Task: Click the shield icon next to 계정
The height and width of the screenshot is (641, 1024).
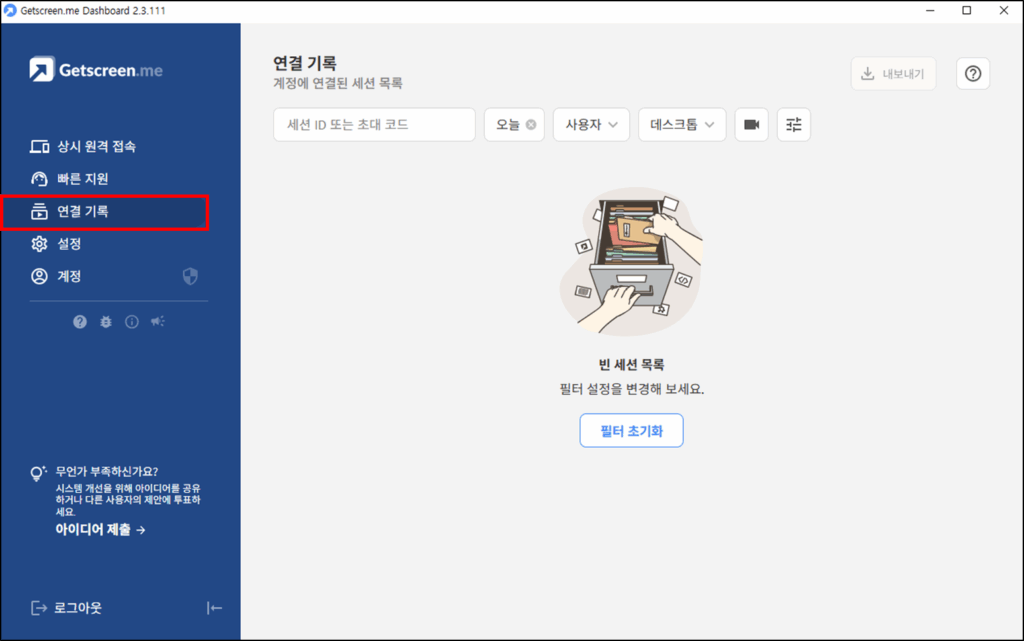Action: 190,276
